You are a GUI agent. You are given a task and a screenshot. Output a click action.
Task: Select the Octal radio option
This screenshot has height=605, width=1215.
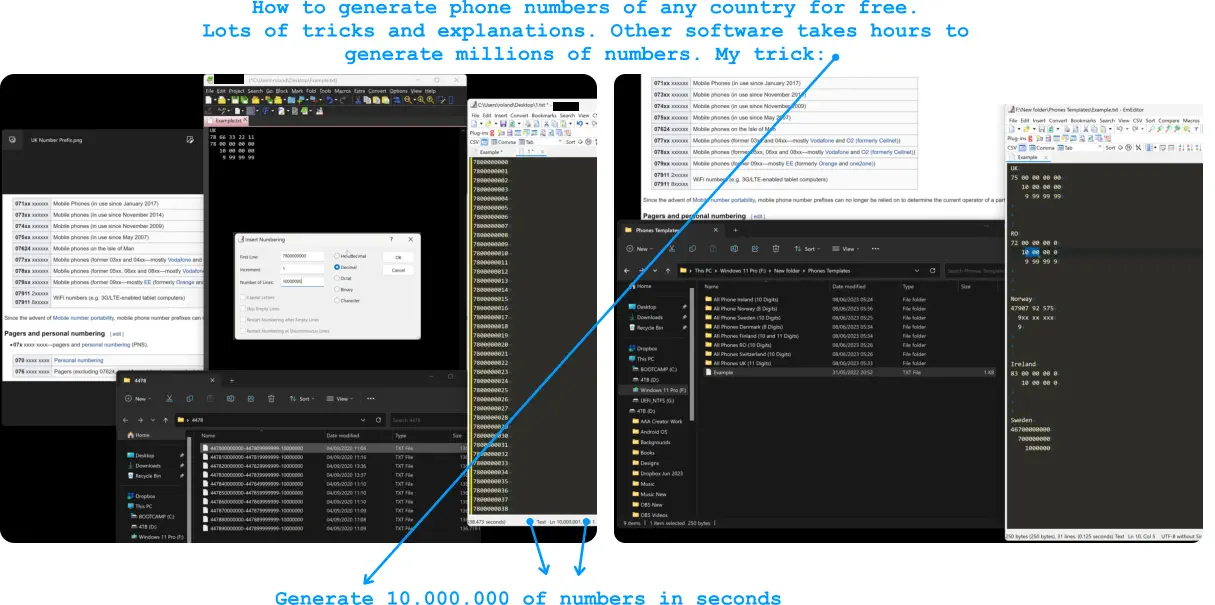click(x=337, y=278)
